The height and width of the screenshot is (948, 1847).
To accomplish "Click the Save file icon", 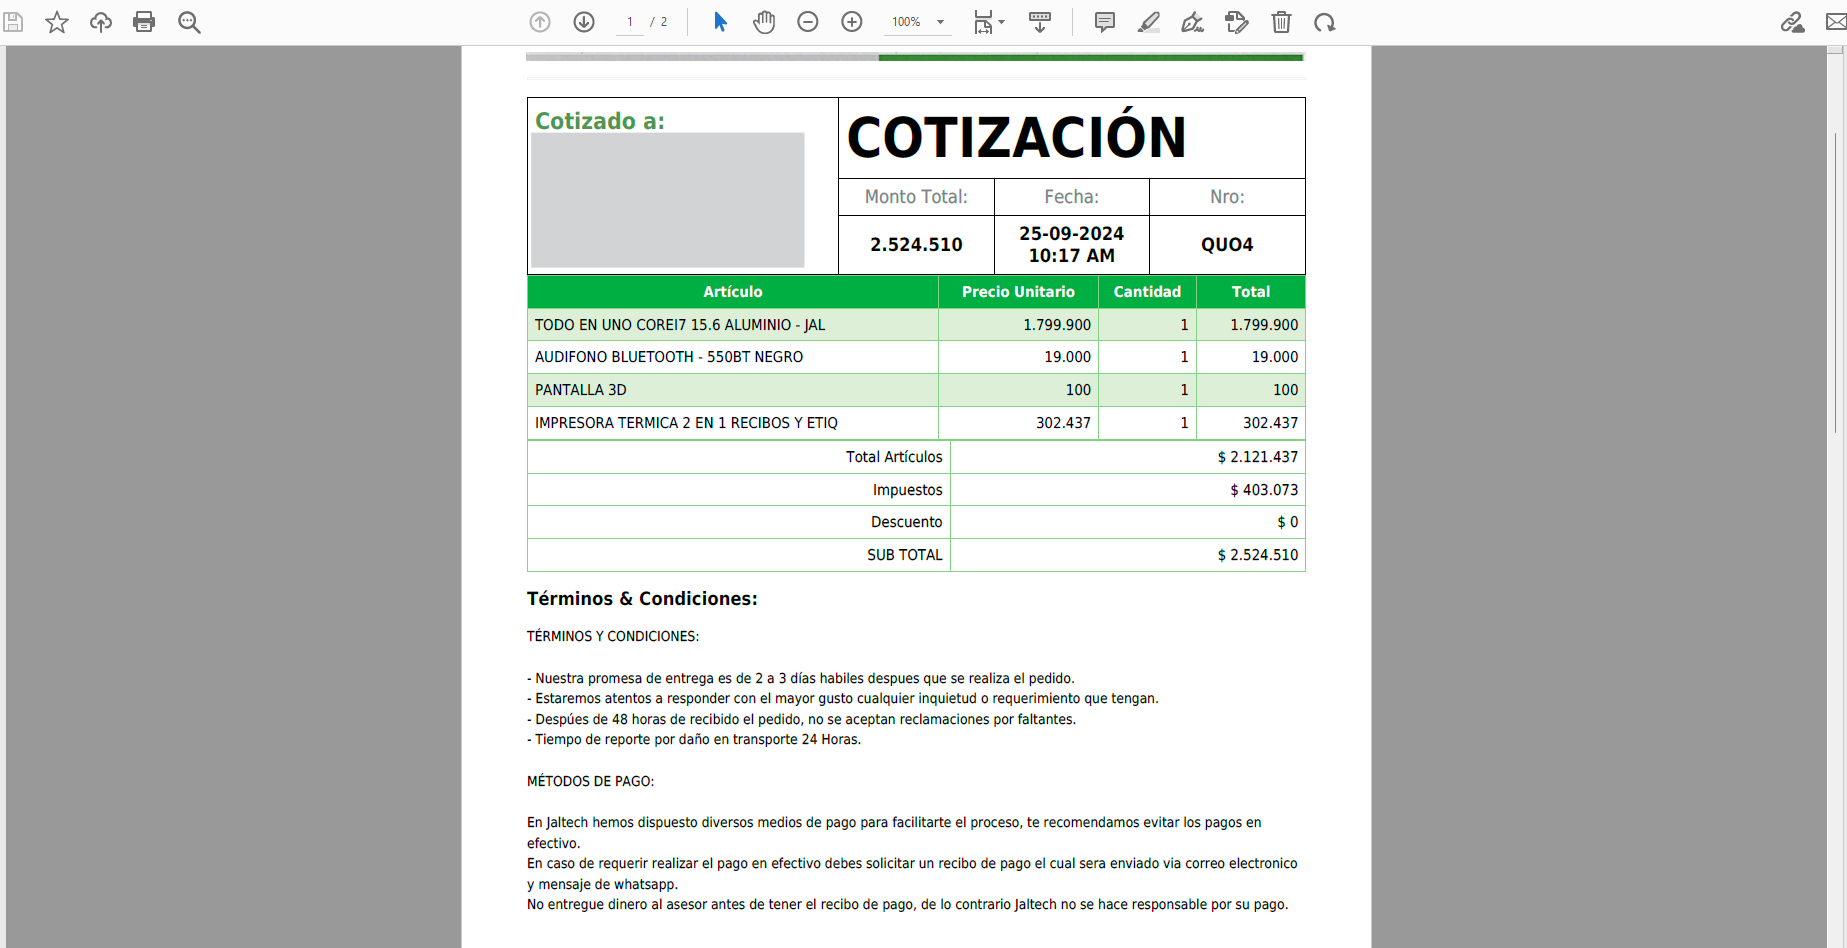I will pos(13,22).
